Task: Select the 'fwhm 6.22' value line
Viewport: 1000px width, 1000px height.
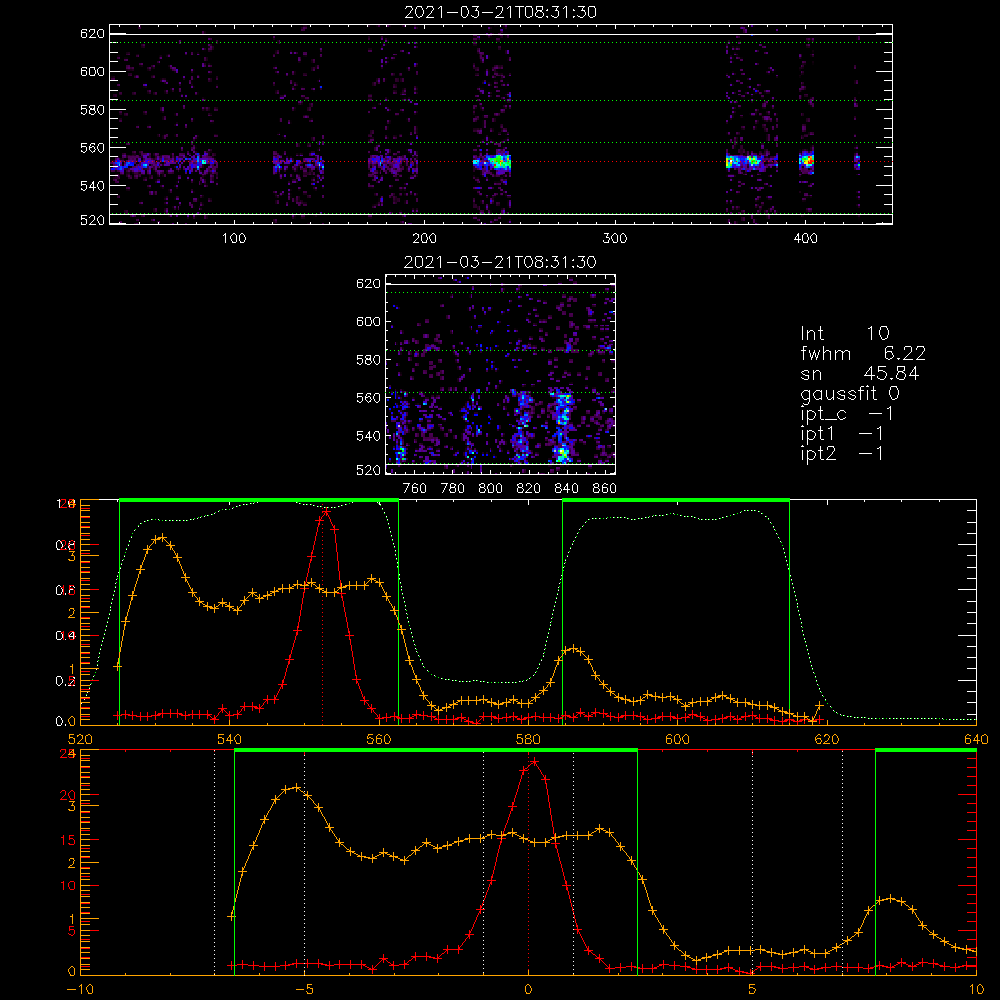Action: [863, 353]
